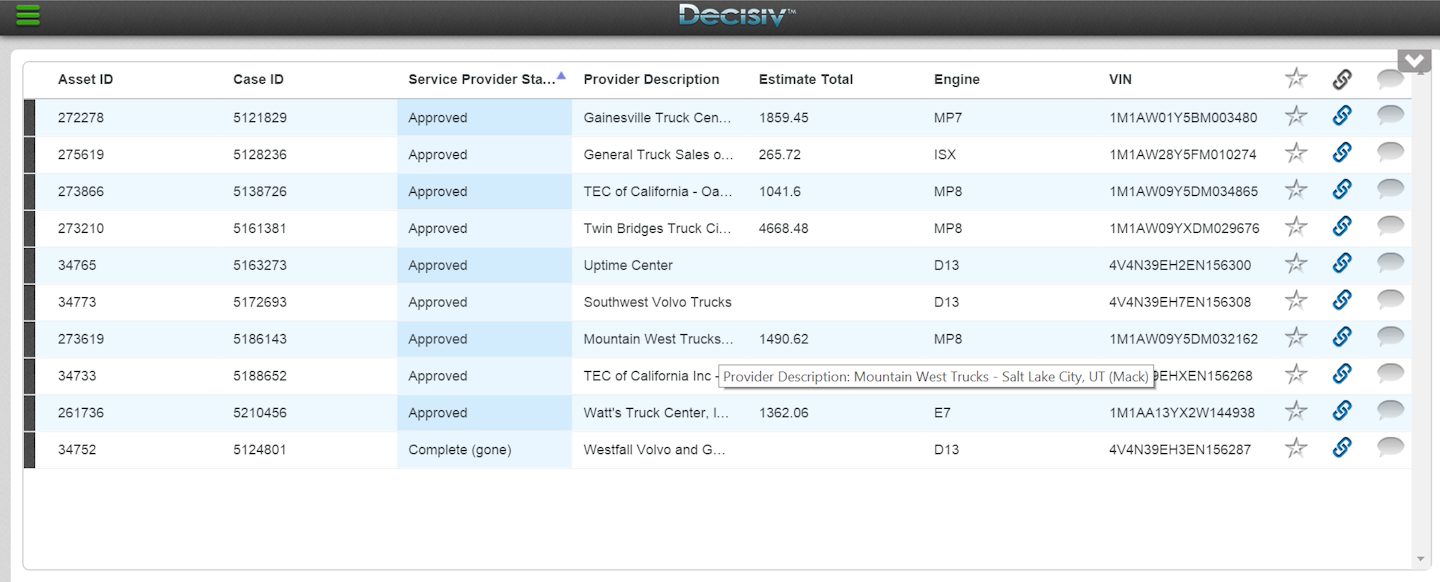1440x582 pixels.
Task: Sort table by Asset ID header
Action: 85,80
